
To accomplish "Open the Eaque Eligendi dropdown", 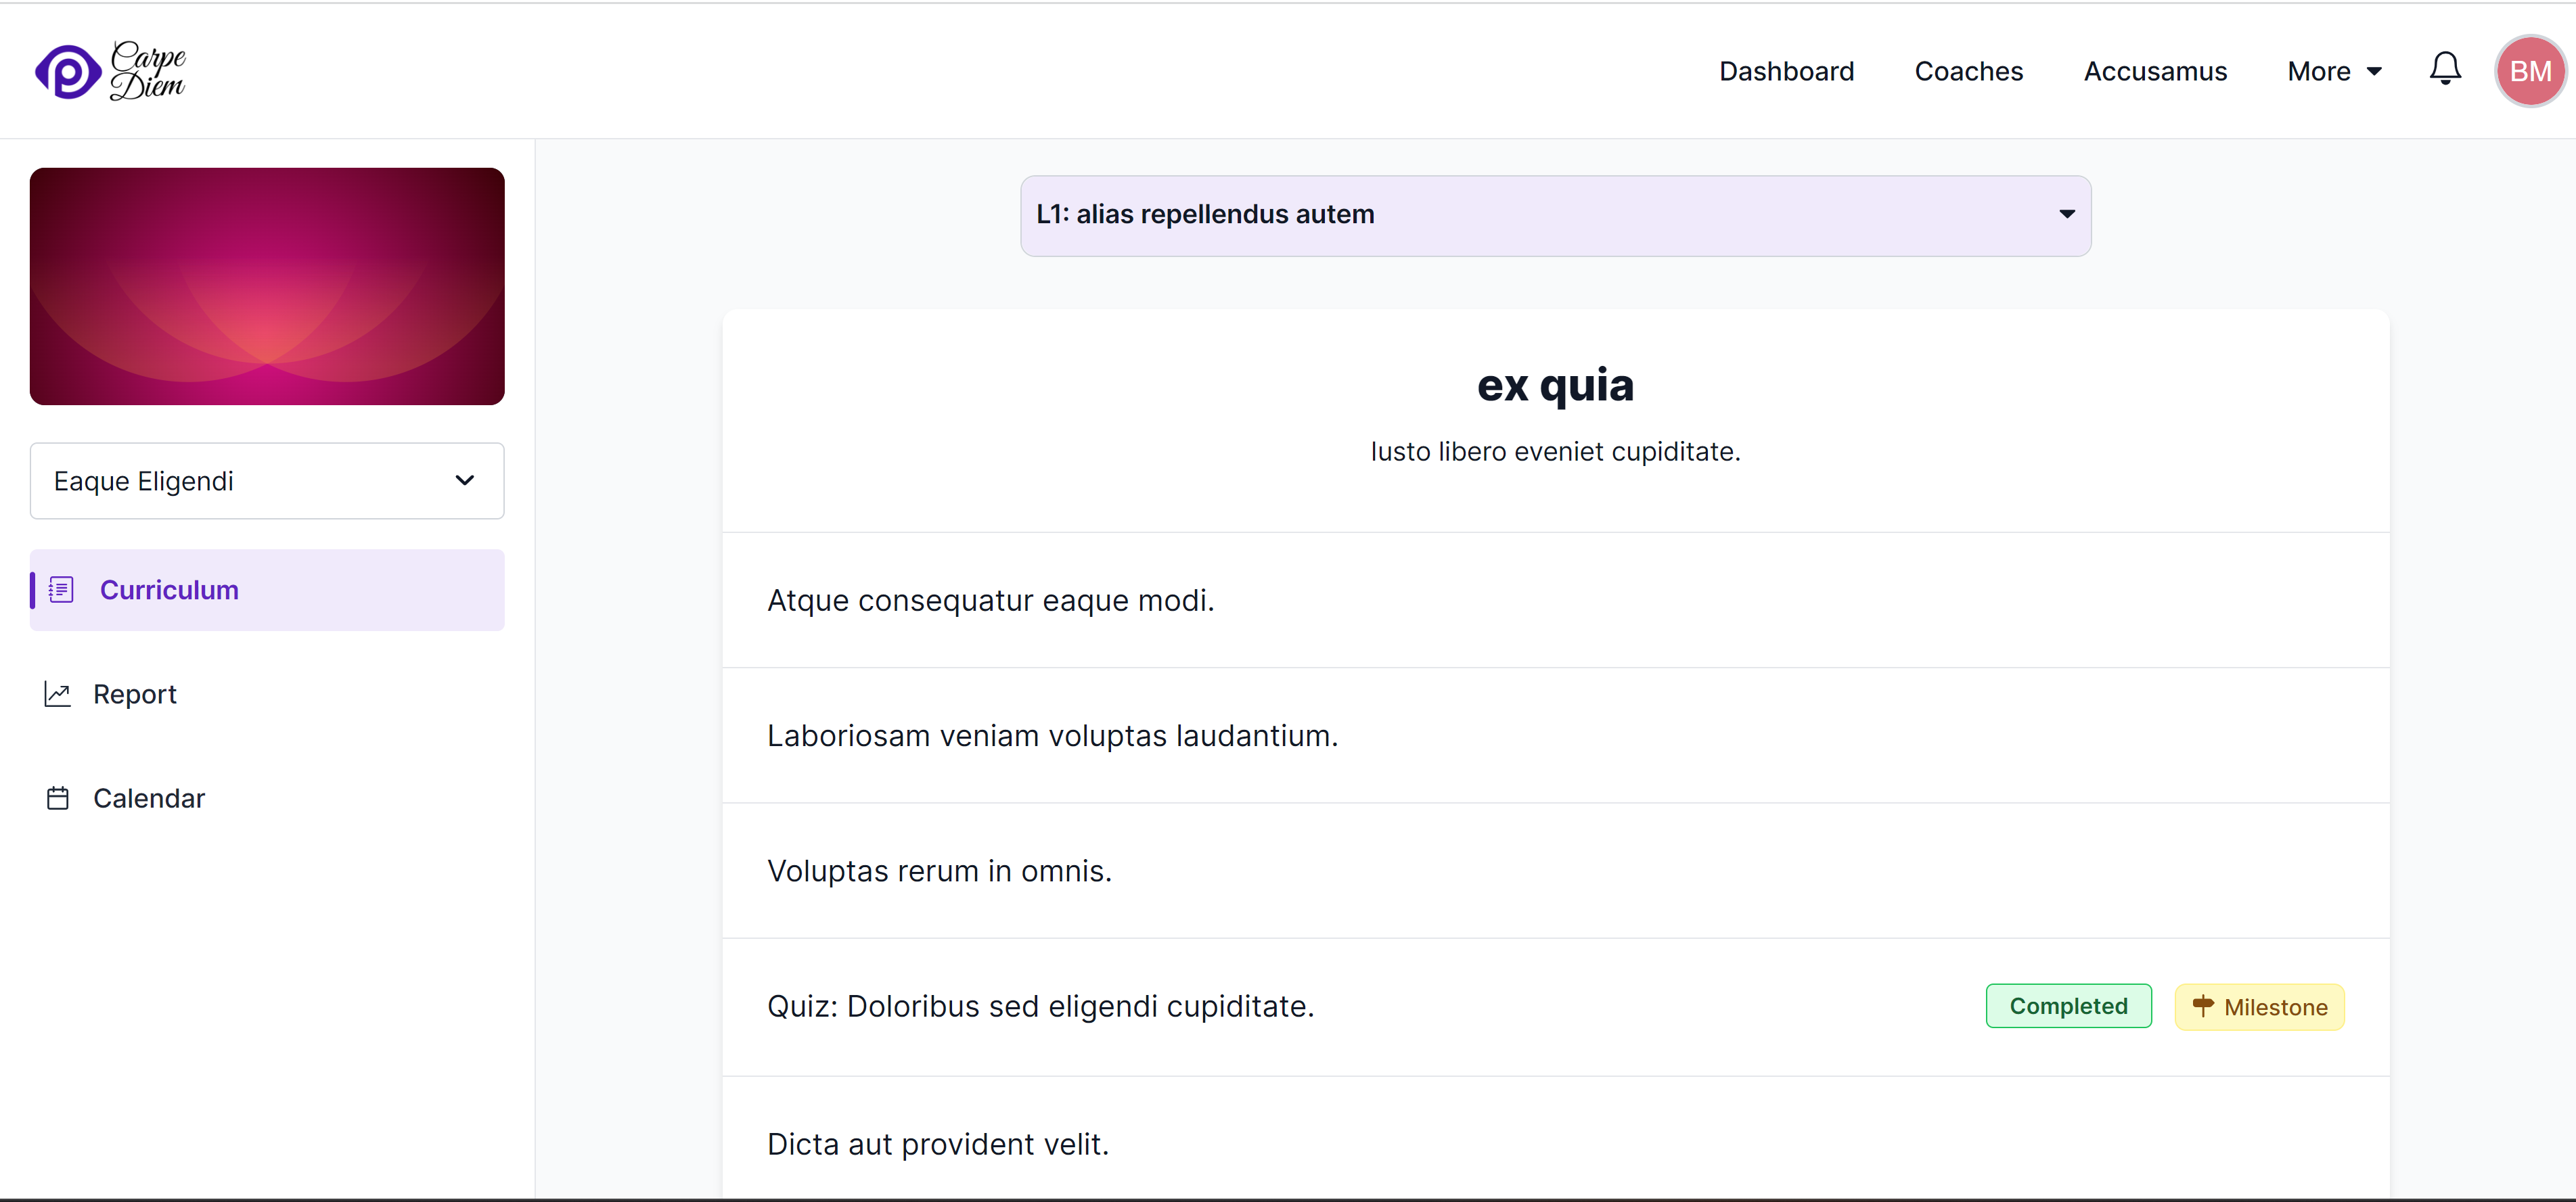I will pyautogui.click(x=267, y=481).
